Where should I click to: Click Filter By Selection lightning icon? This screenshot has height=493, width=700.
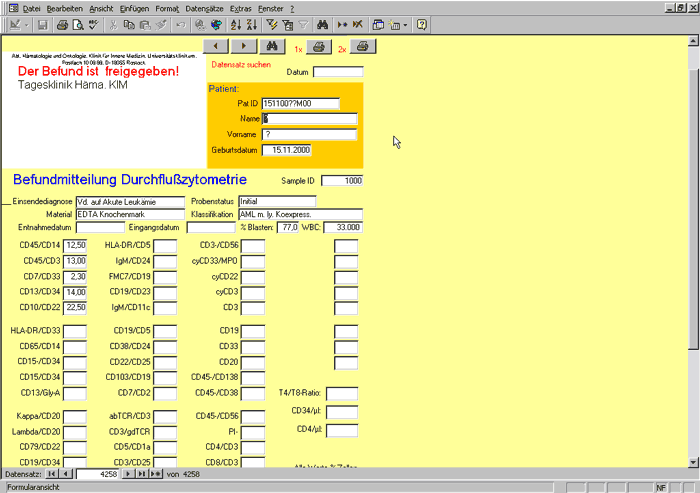coord(271,25)
